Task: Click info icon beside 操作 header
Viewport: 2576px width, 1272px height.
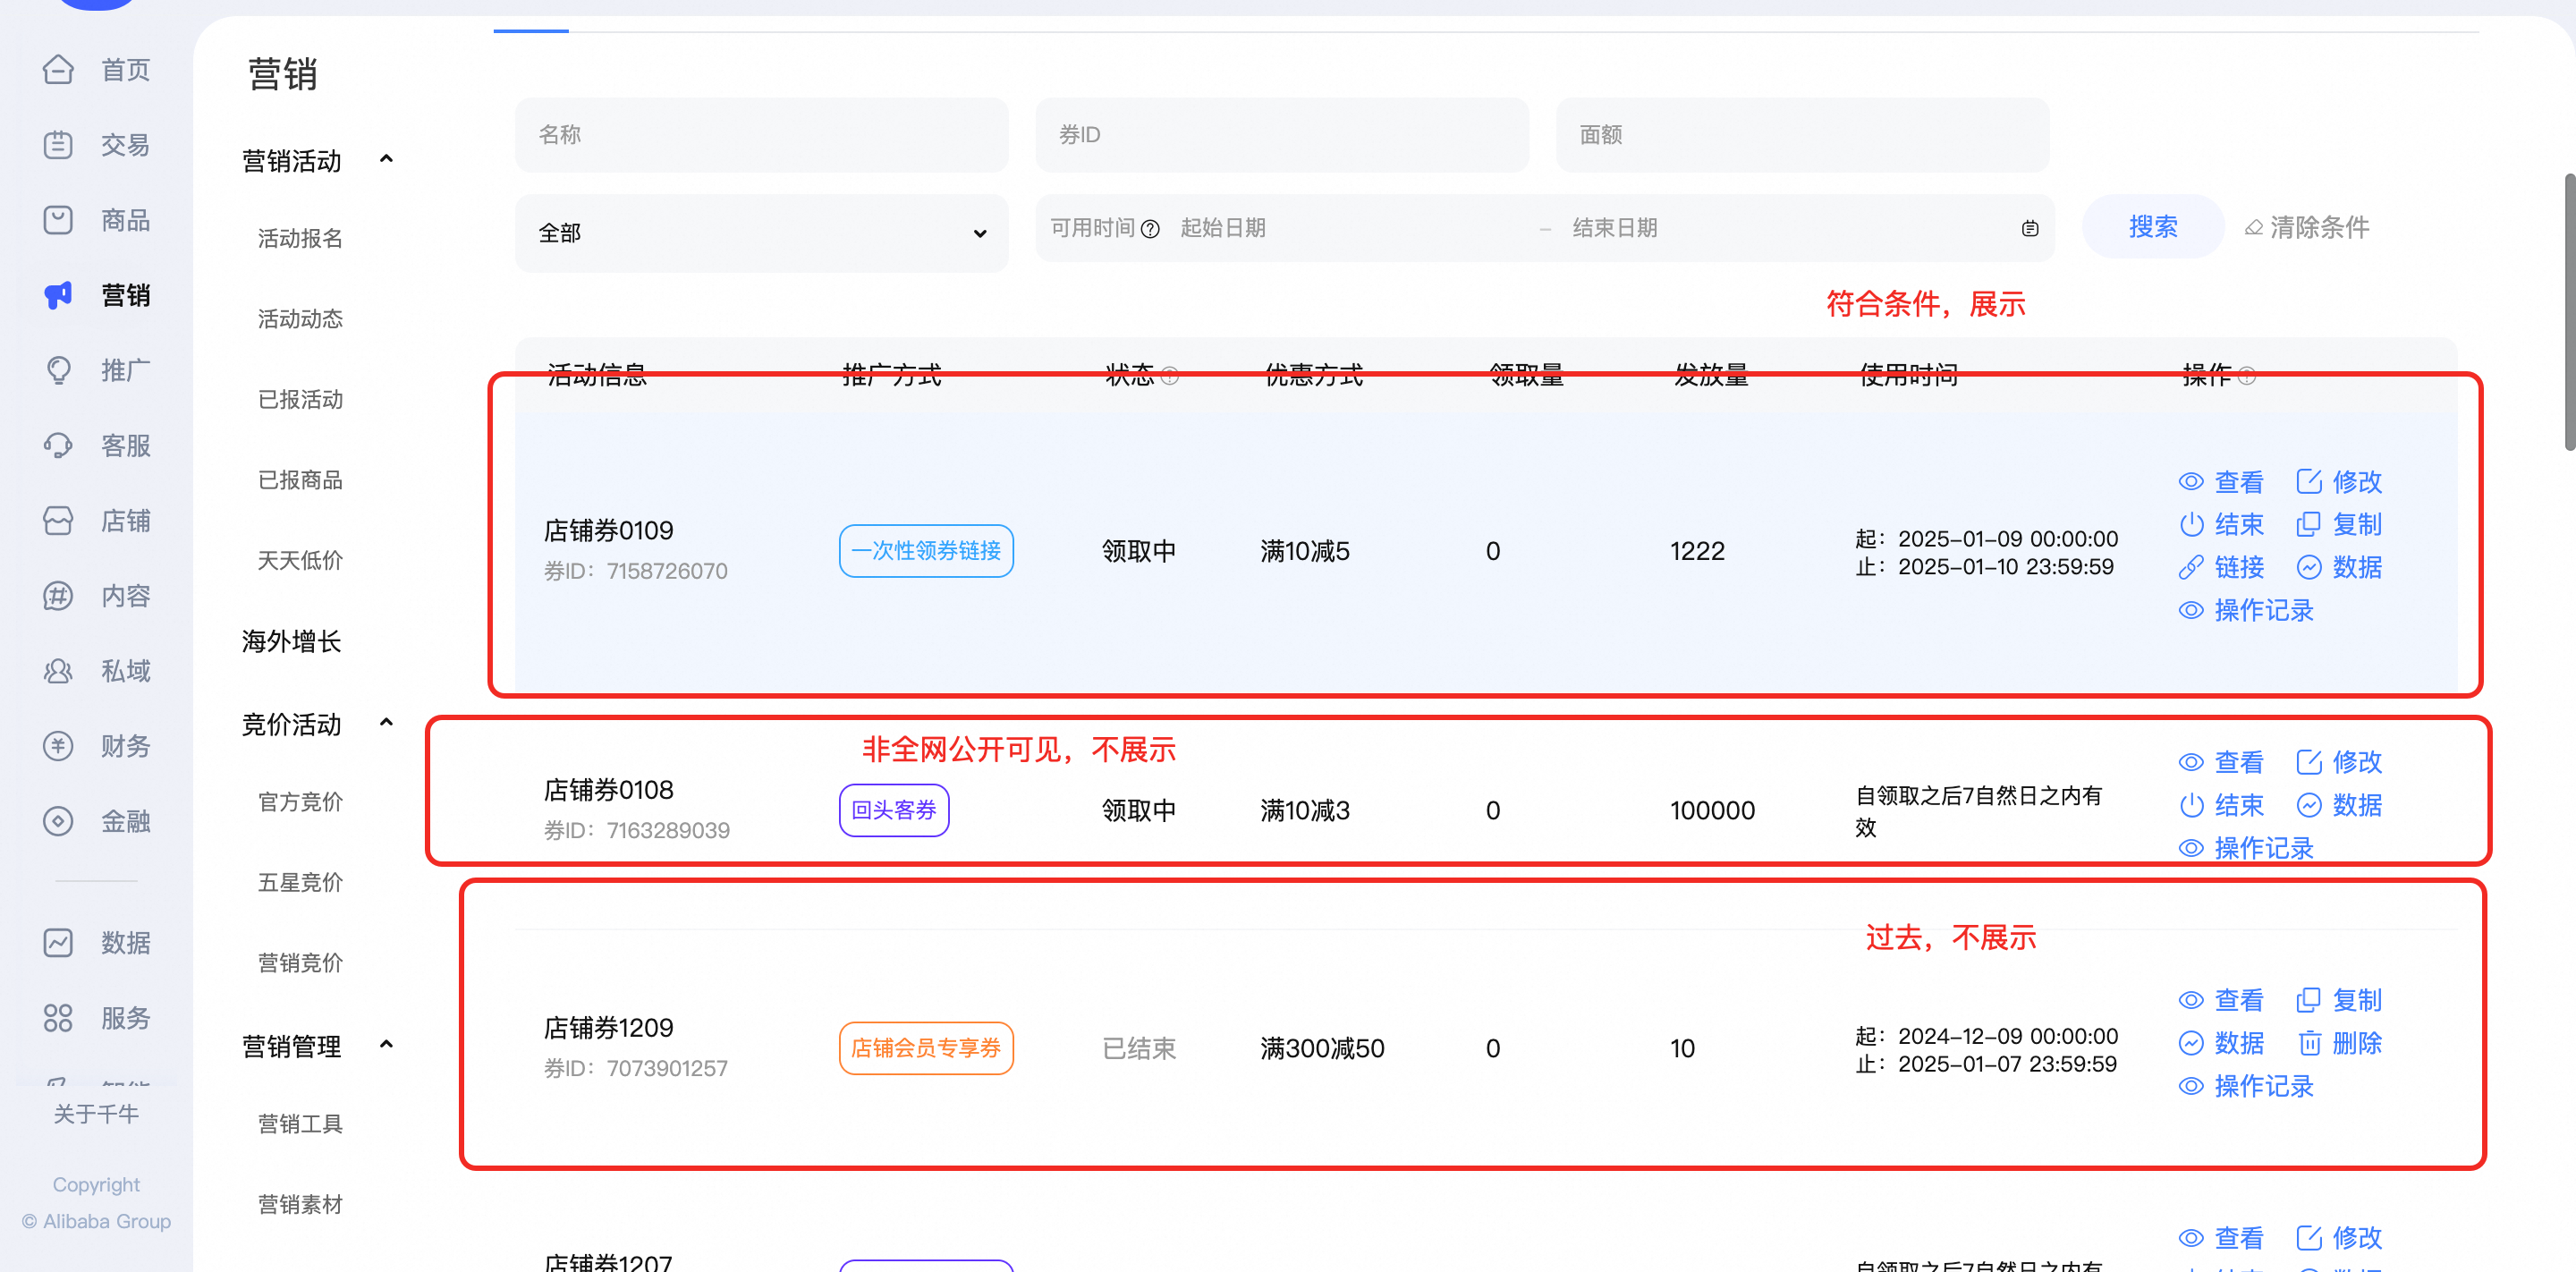Action: [x=2246, y=376]
